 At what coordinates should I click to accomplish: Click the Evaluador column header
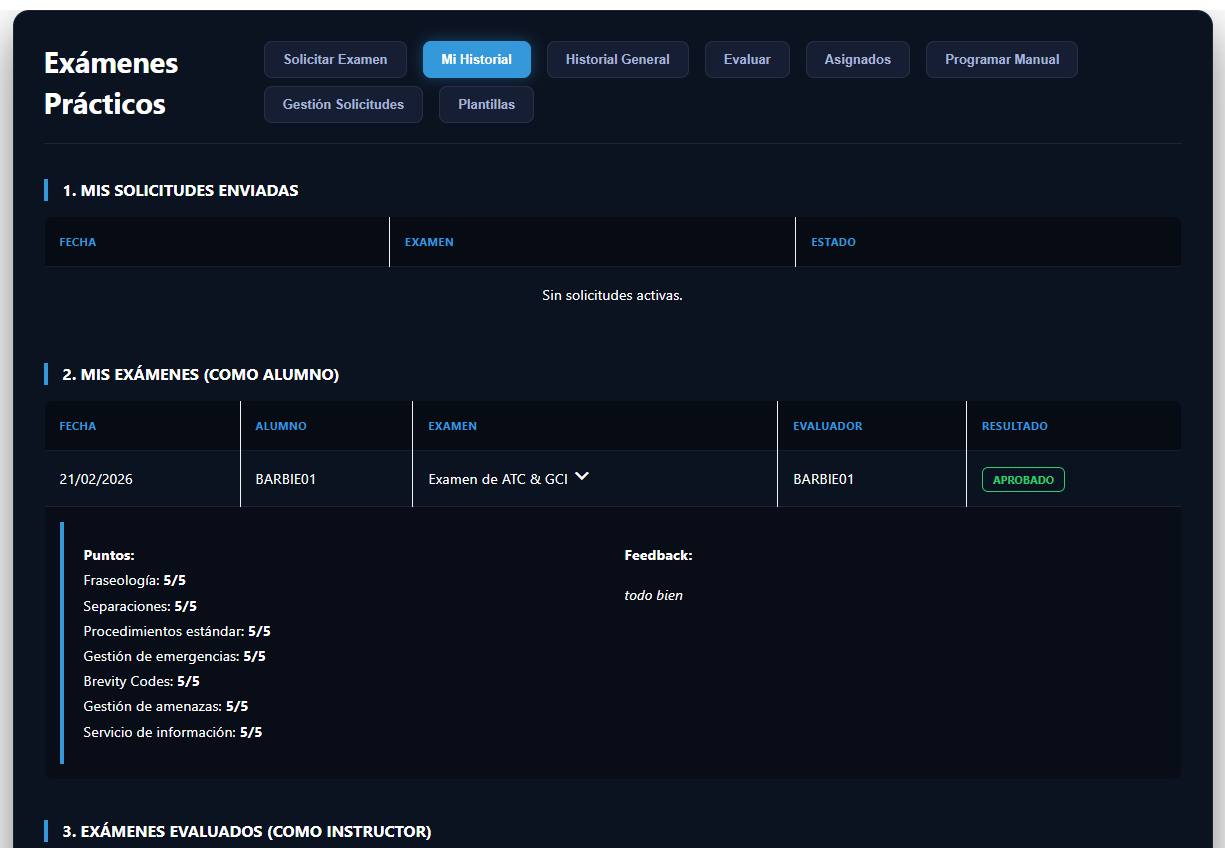point(827,426)
